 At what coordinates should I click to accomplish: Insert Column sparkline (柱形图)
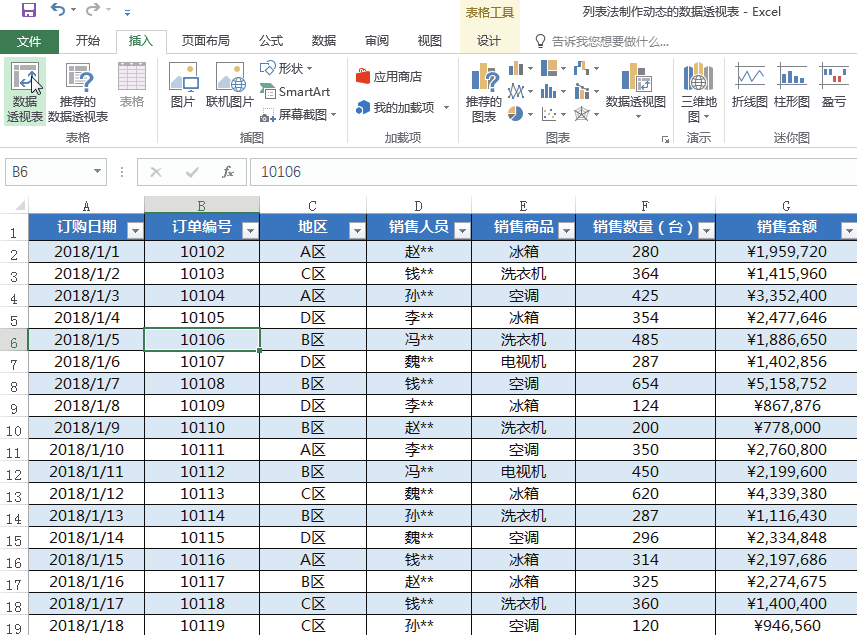(792, 85)
